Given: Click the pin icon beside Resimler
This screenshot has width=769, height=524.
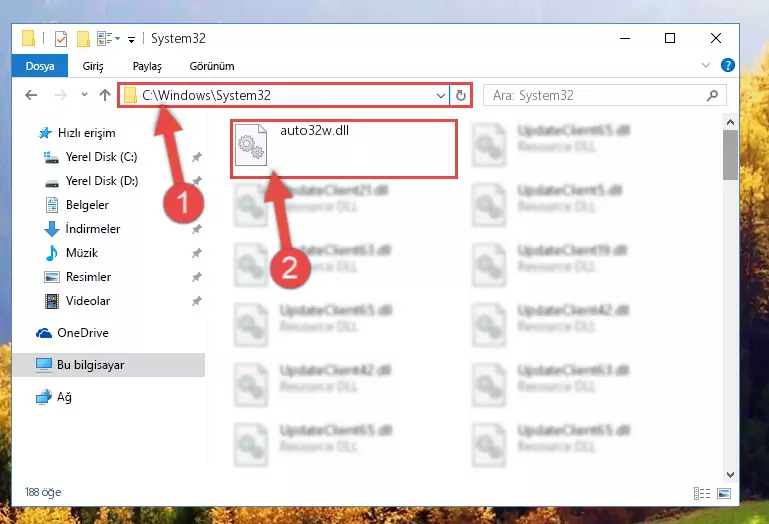Looking at the screenshot, I should (197, 277).
